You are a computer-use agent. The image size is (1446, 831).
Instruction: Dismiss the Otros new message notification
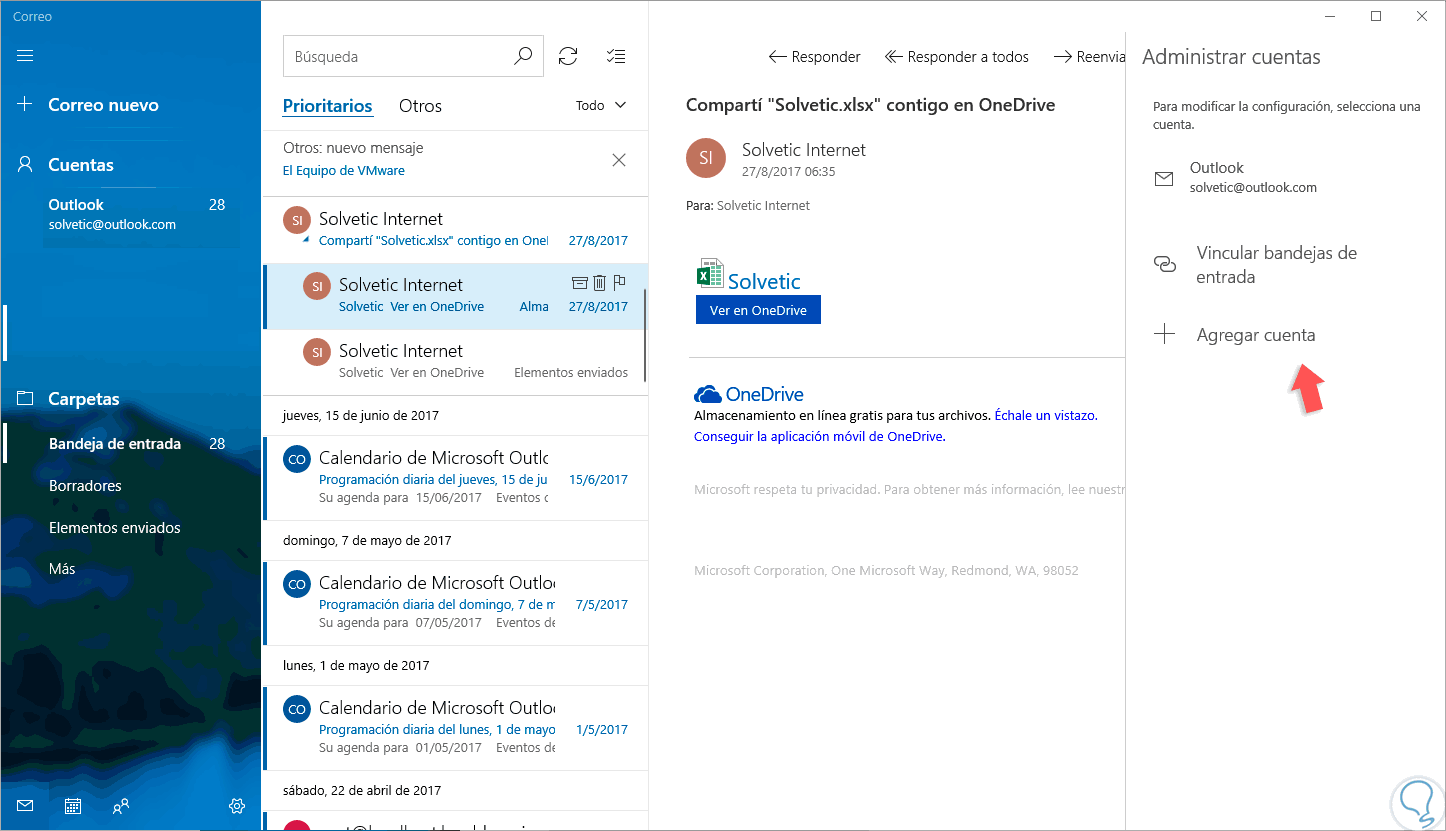pyautogui.click(x=619, y=160)
